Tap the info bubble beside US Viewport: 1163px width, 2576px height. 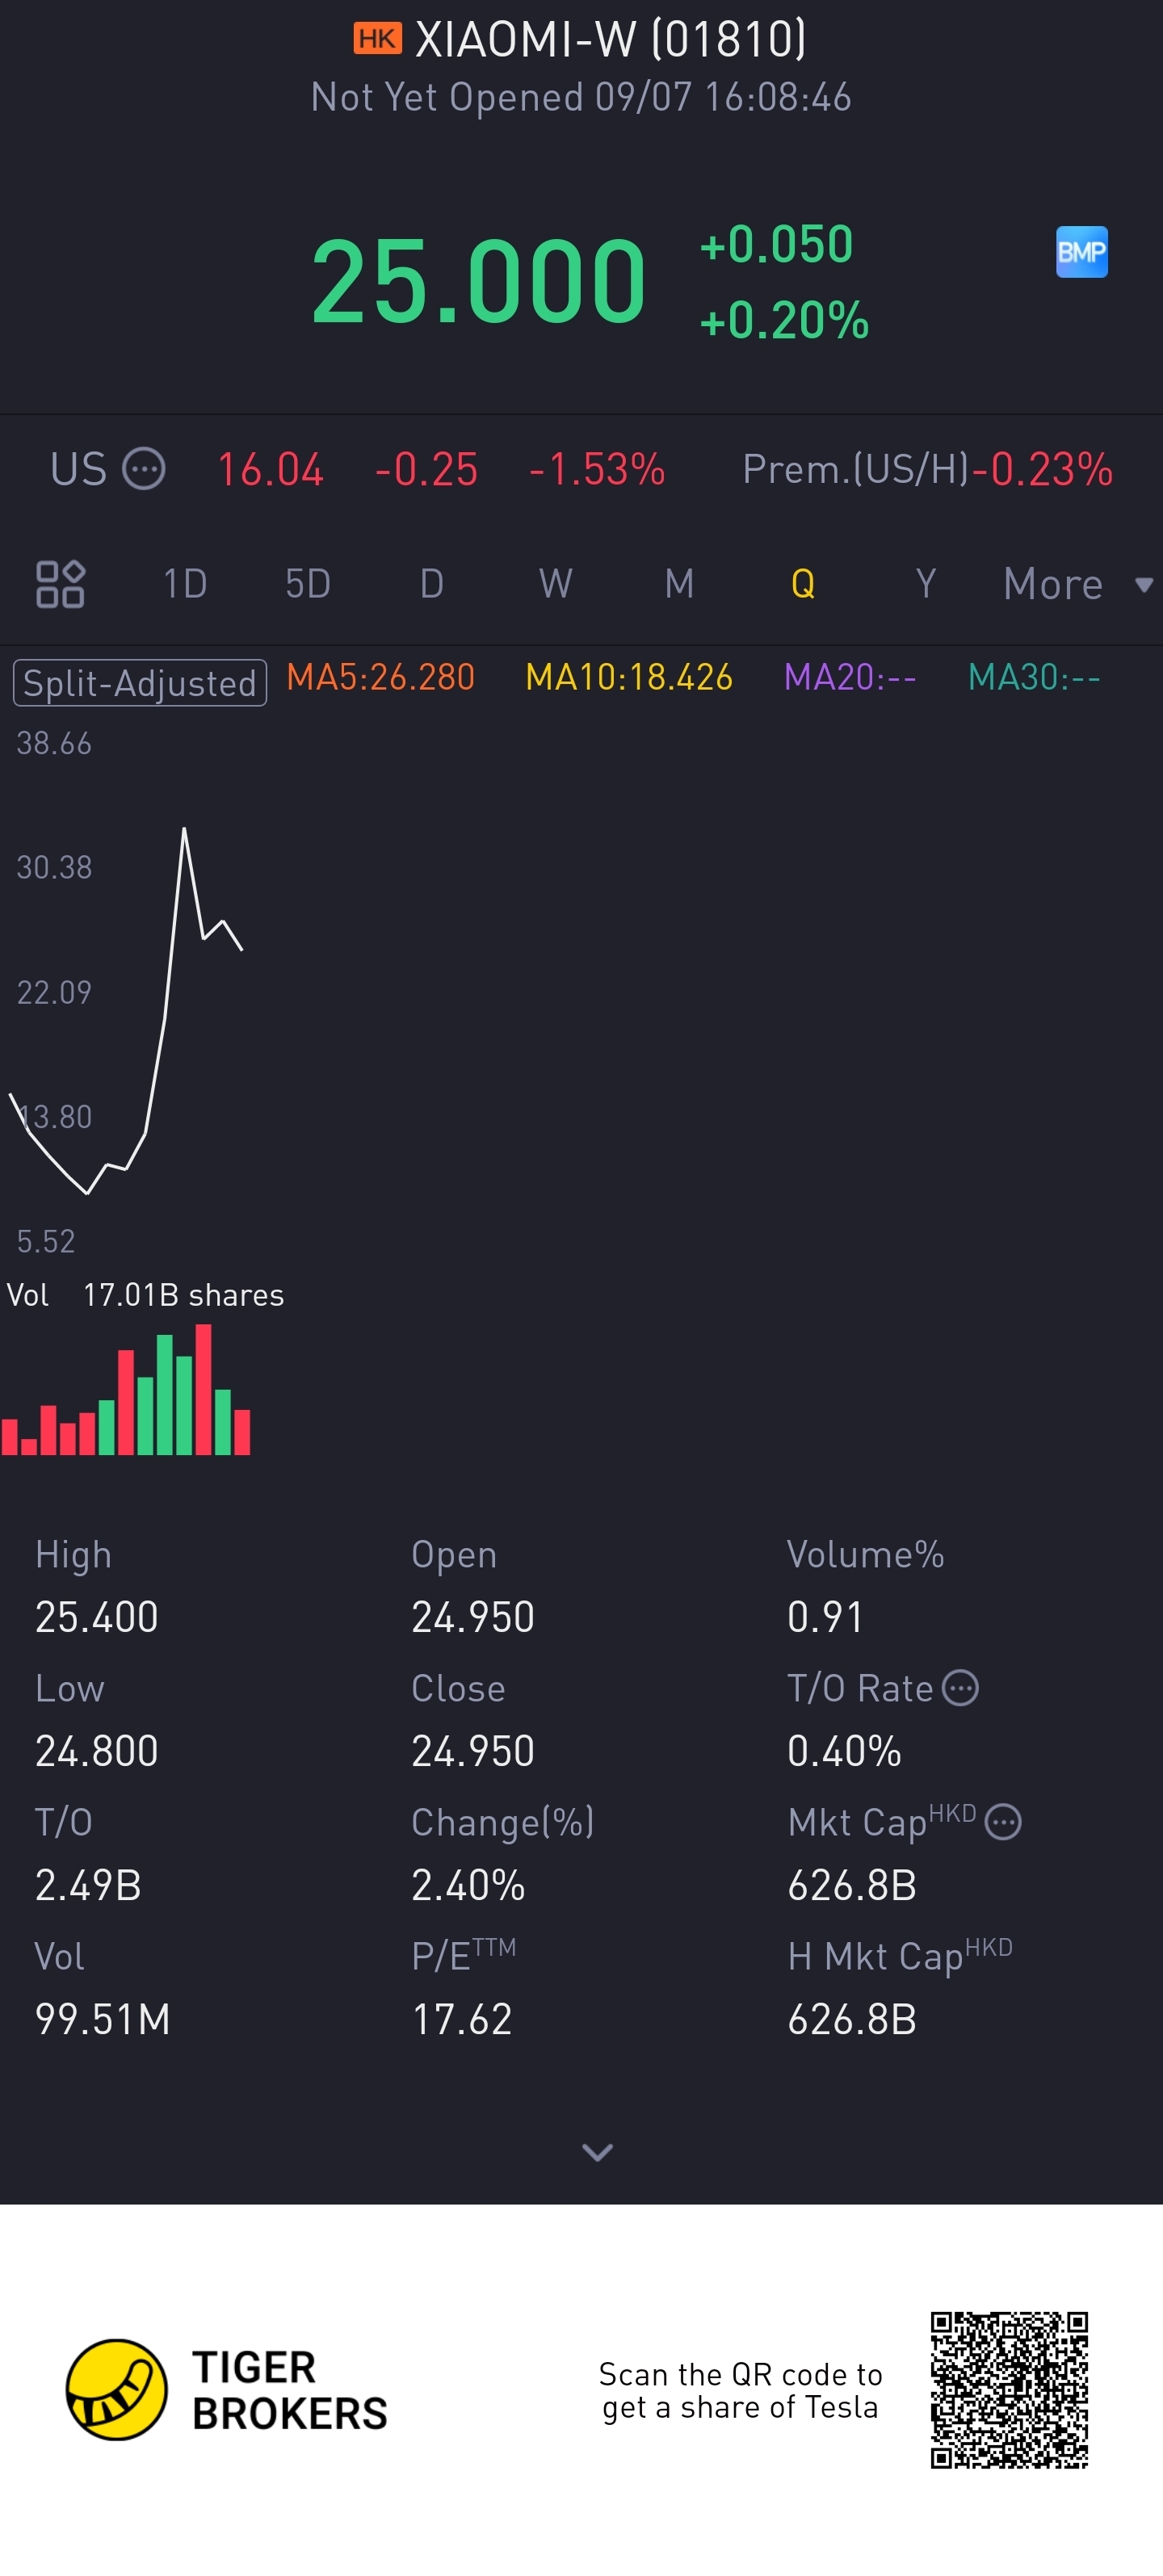(143, 469)
